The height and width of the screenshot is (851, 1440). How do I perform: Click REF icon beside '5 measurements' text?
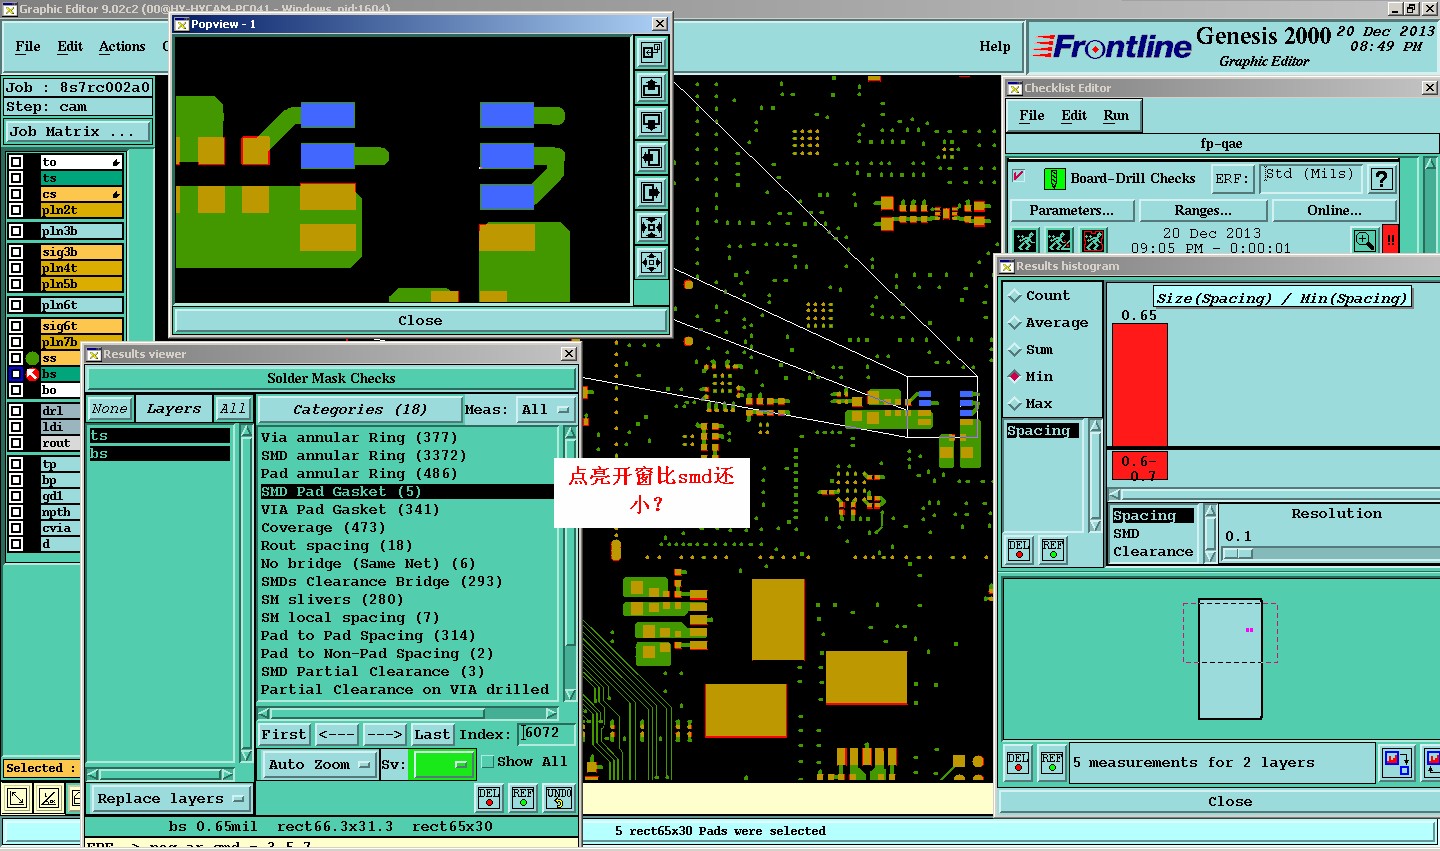pos(1052,763)
